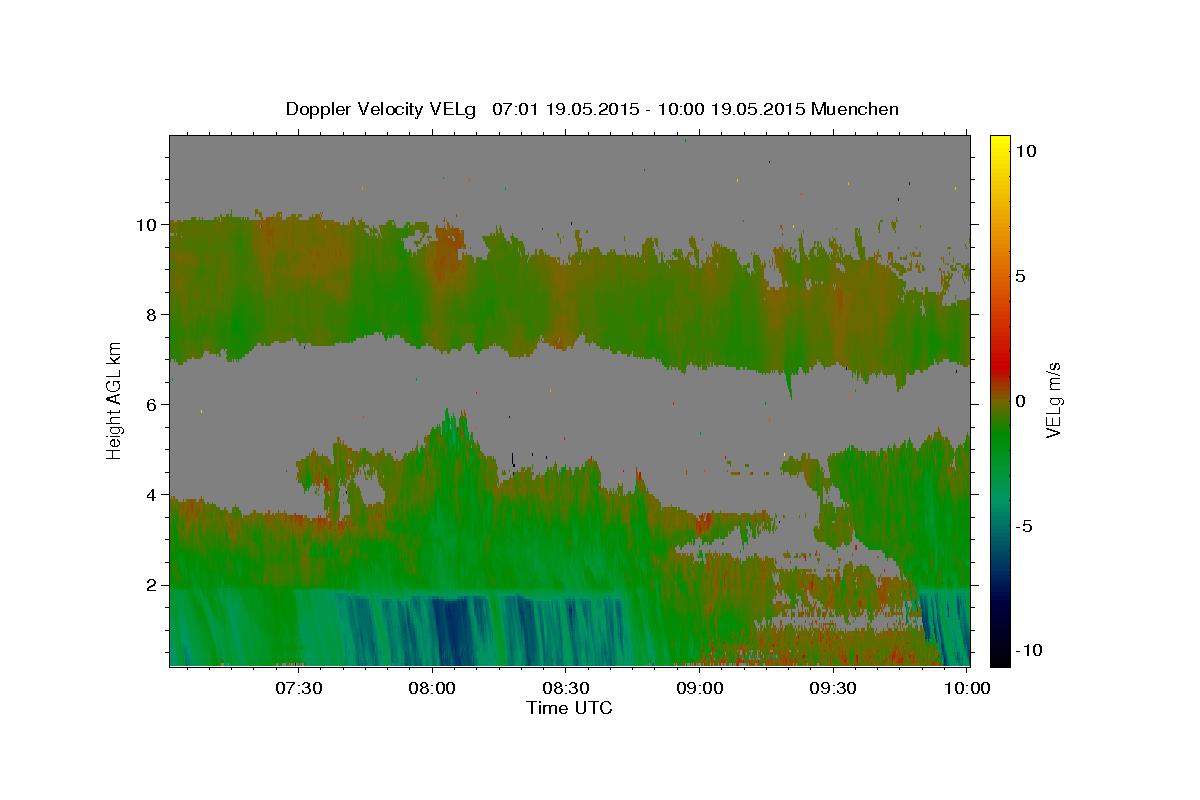Click the height axis label '8'

[151, 314]
